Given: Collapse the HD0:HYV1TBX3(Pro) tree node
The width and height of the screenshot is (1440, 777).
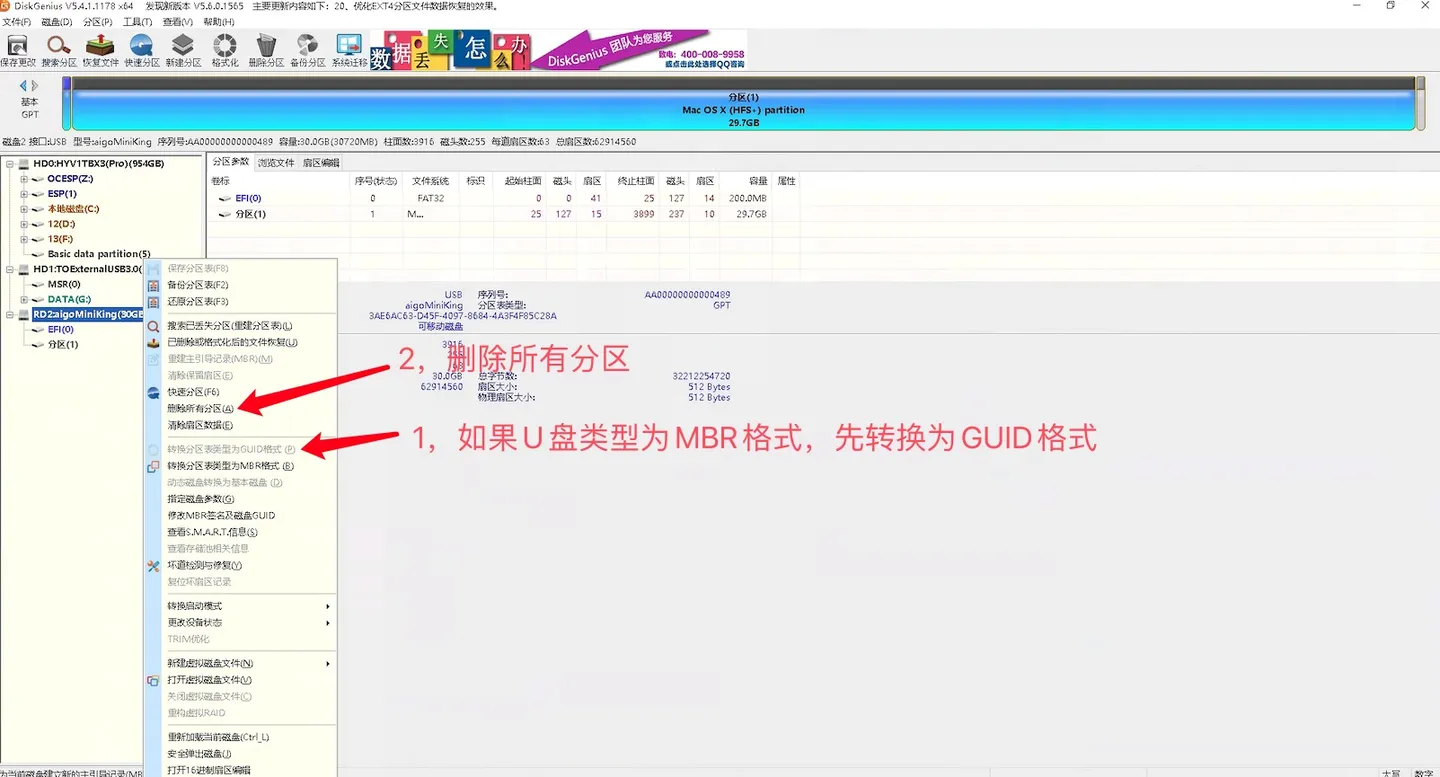Looking at the screenshot, I should click(x=8, y=162).
